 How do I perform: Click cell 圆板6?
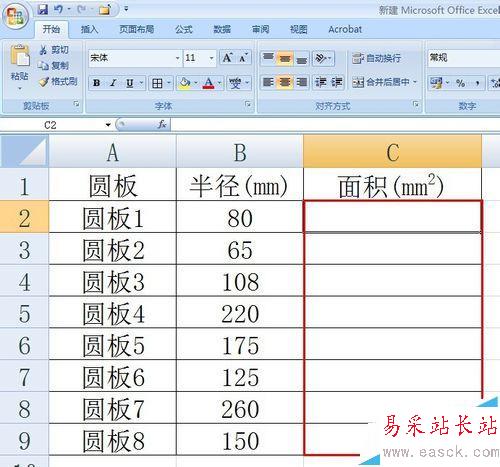113,377
